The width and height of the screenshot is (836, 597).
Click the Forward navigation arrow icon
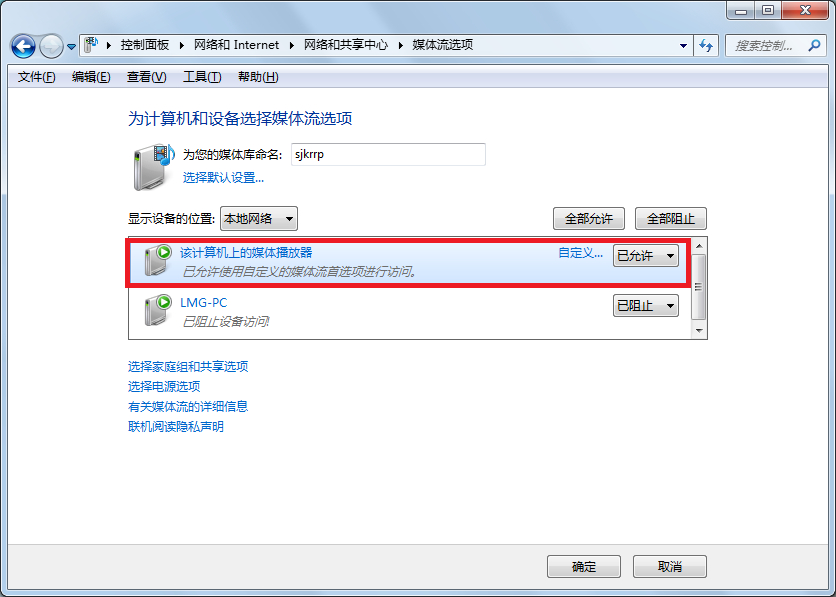(x=51, y=46)
